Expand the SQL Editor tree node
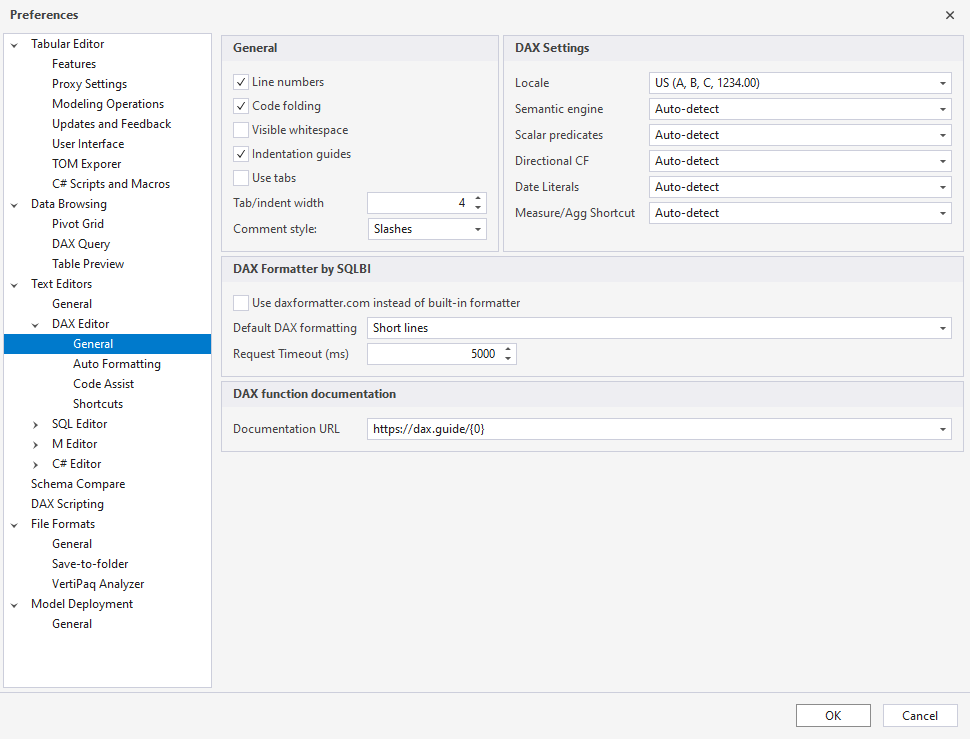Viewport: 970px width, 739px height. (x=36, y=423)
